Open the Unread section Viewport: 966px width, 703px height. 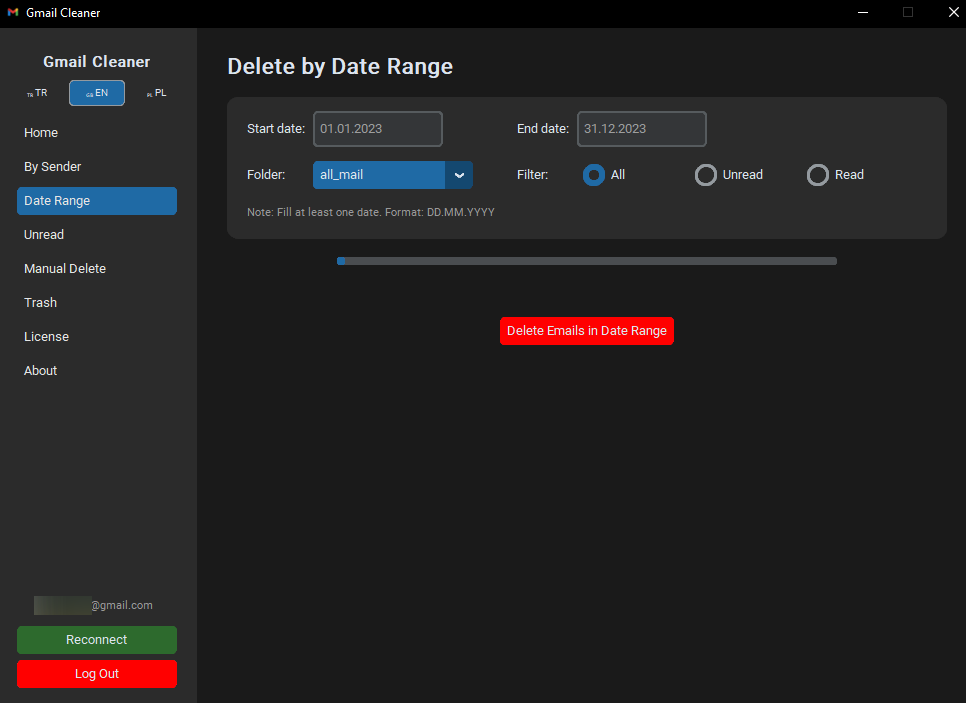97,235
